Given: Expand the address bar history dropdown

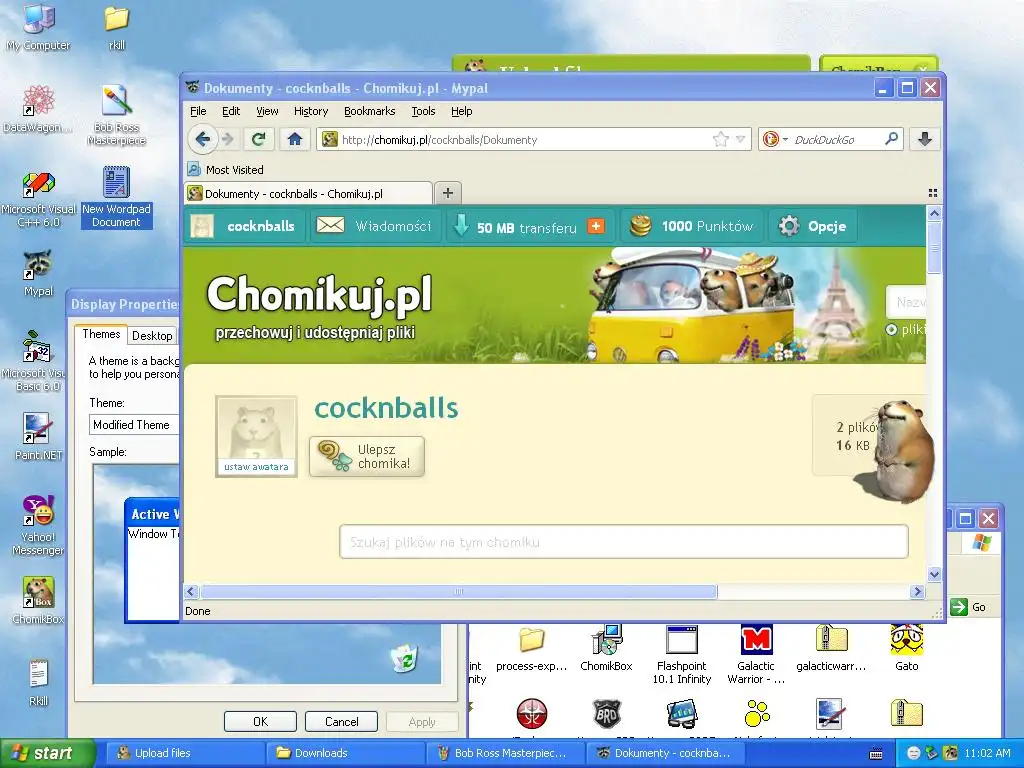Looking at the screenshot, I should pyautogui.click(x=740, y=139).
